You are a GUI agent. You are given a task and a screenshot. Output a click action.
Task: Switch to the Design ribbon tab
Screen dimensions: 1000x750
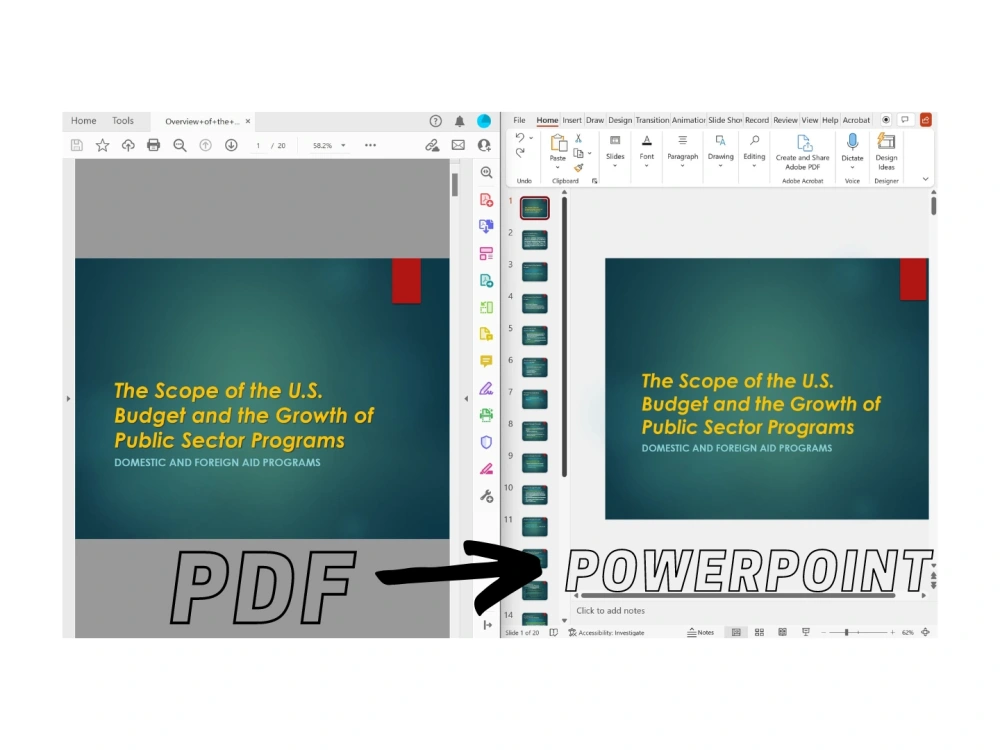click(x=619, y=120)
